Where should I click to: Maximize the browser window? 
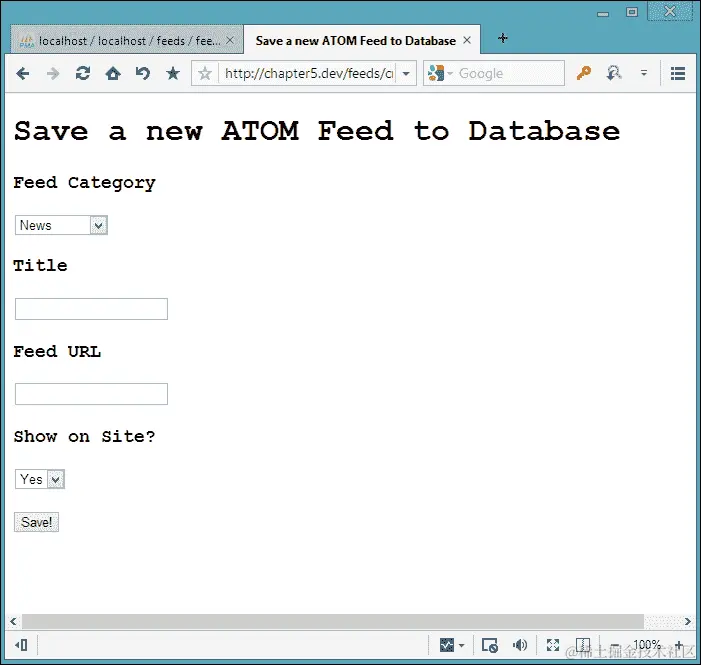pos(632,12)
